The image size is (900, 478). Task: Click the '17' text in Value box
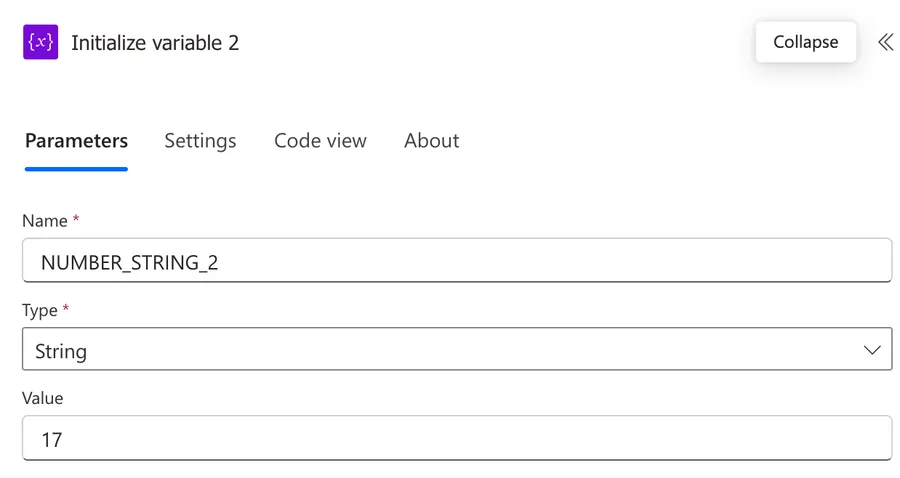(x=52, y=439)
